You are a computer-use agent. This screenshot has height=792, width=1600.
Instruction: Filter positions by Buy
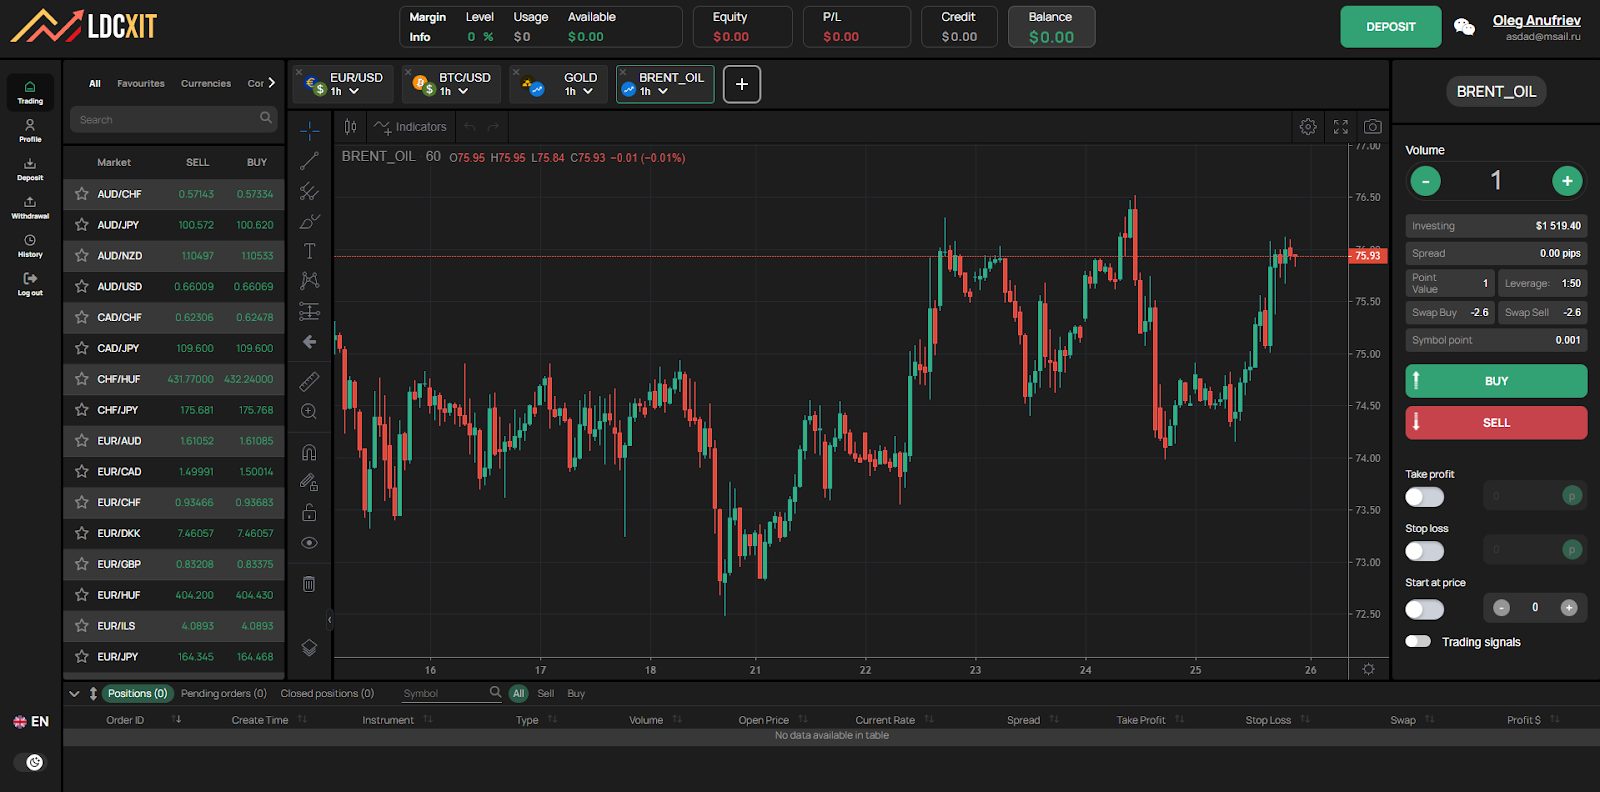(x=576, y=693)
